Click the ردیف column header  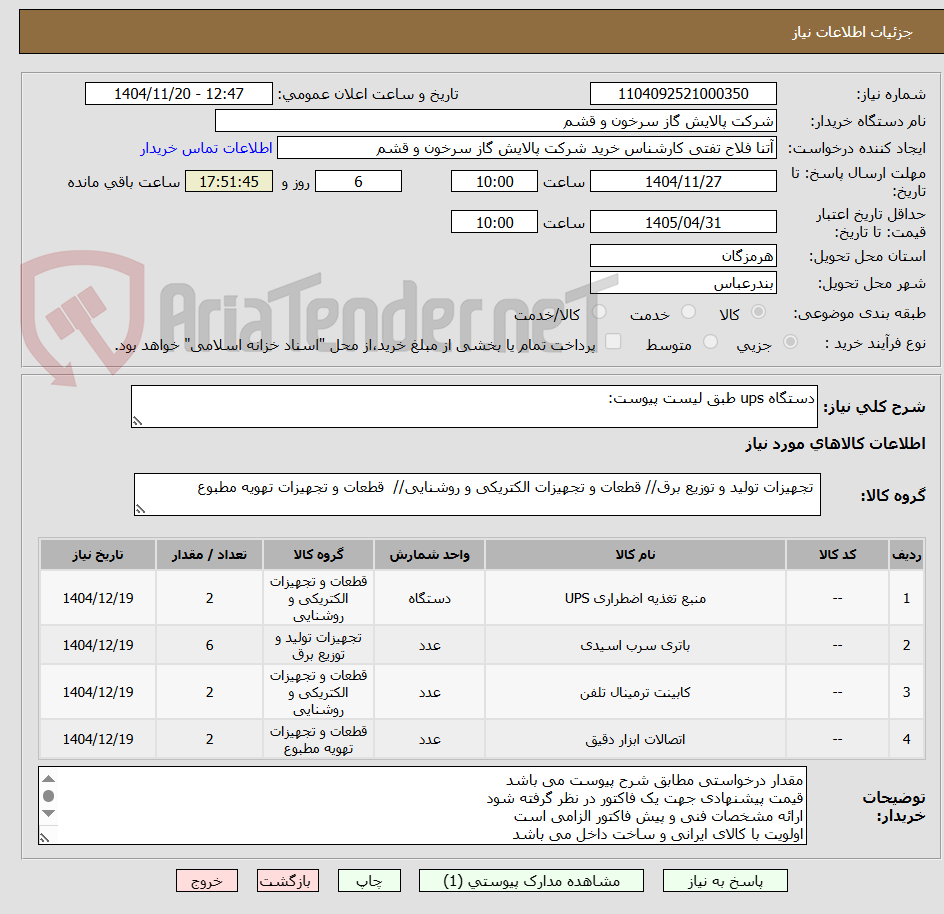907,555
